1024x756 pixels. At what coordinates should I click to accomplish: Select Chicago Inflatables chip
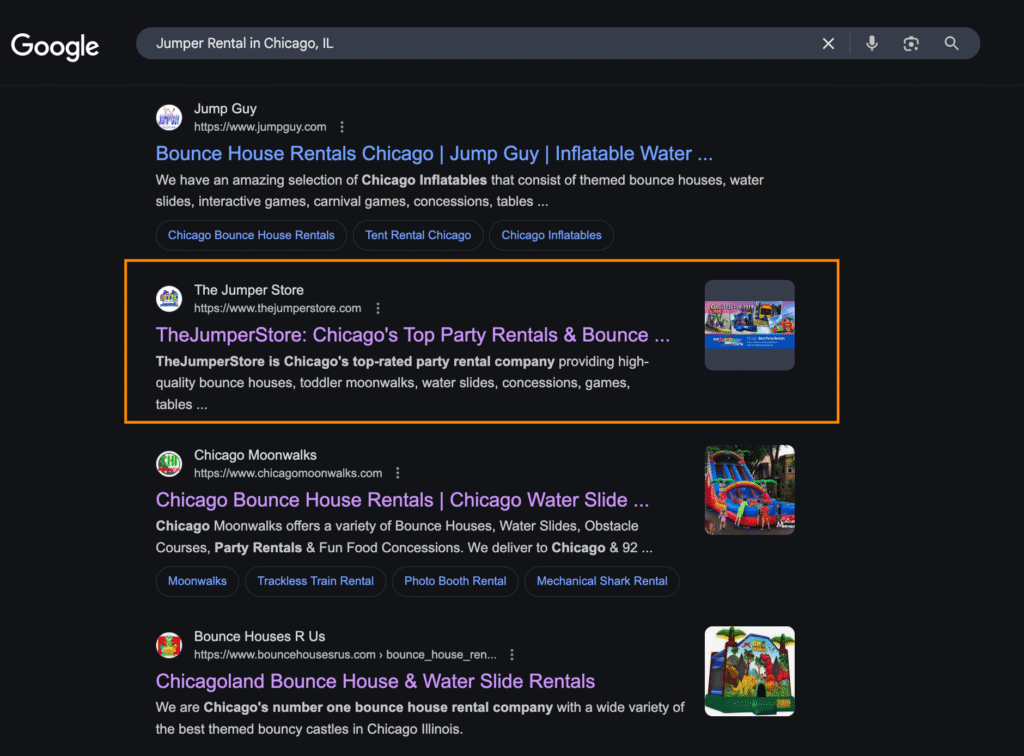(551, 235)
